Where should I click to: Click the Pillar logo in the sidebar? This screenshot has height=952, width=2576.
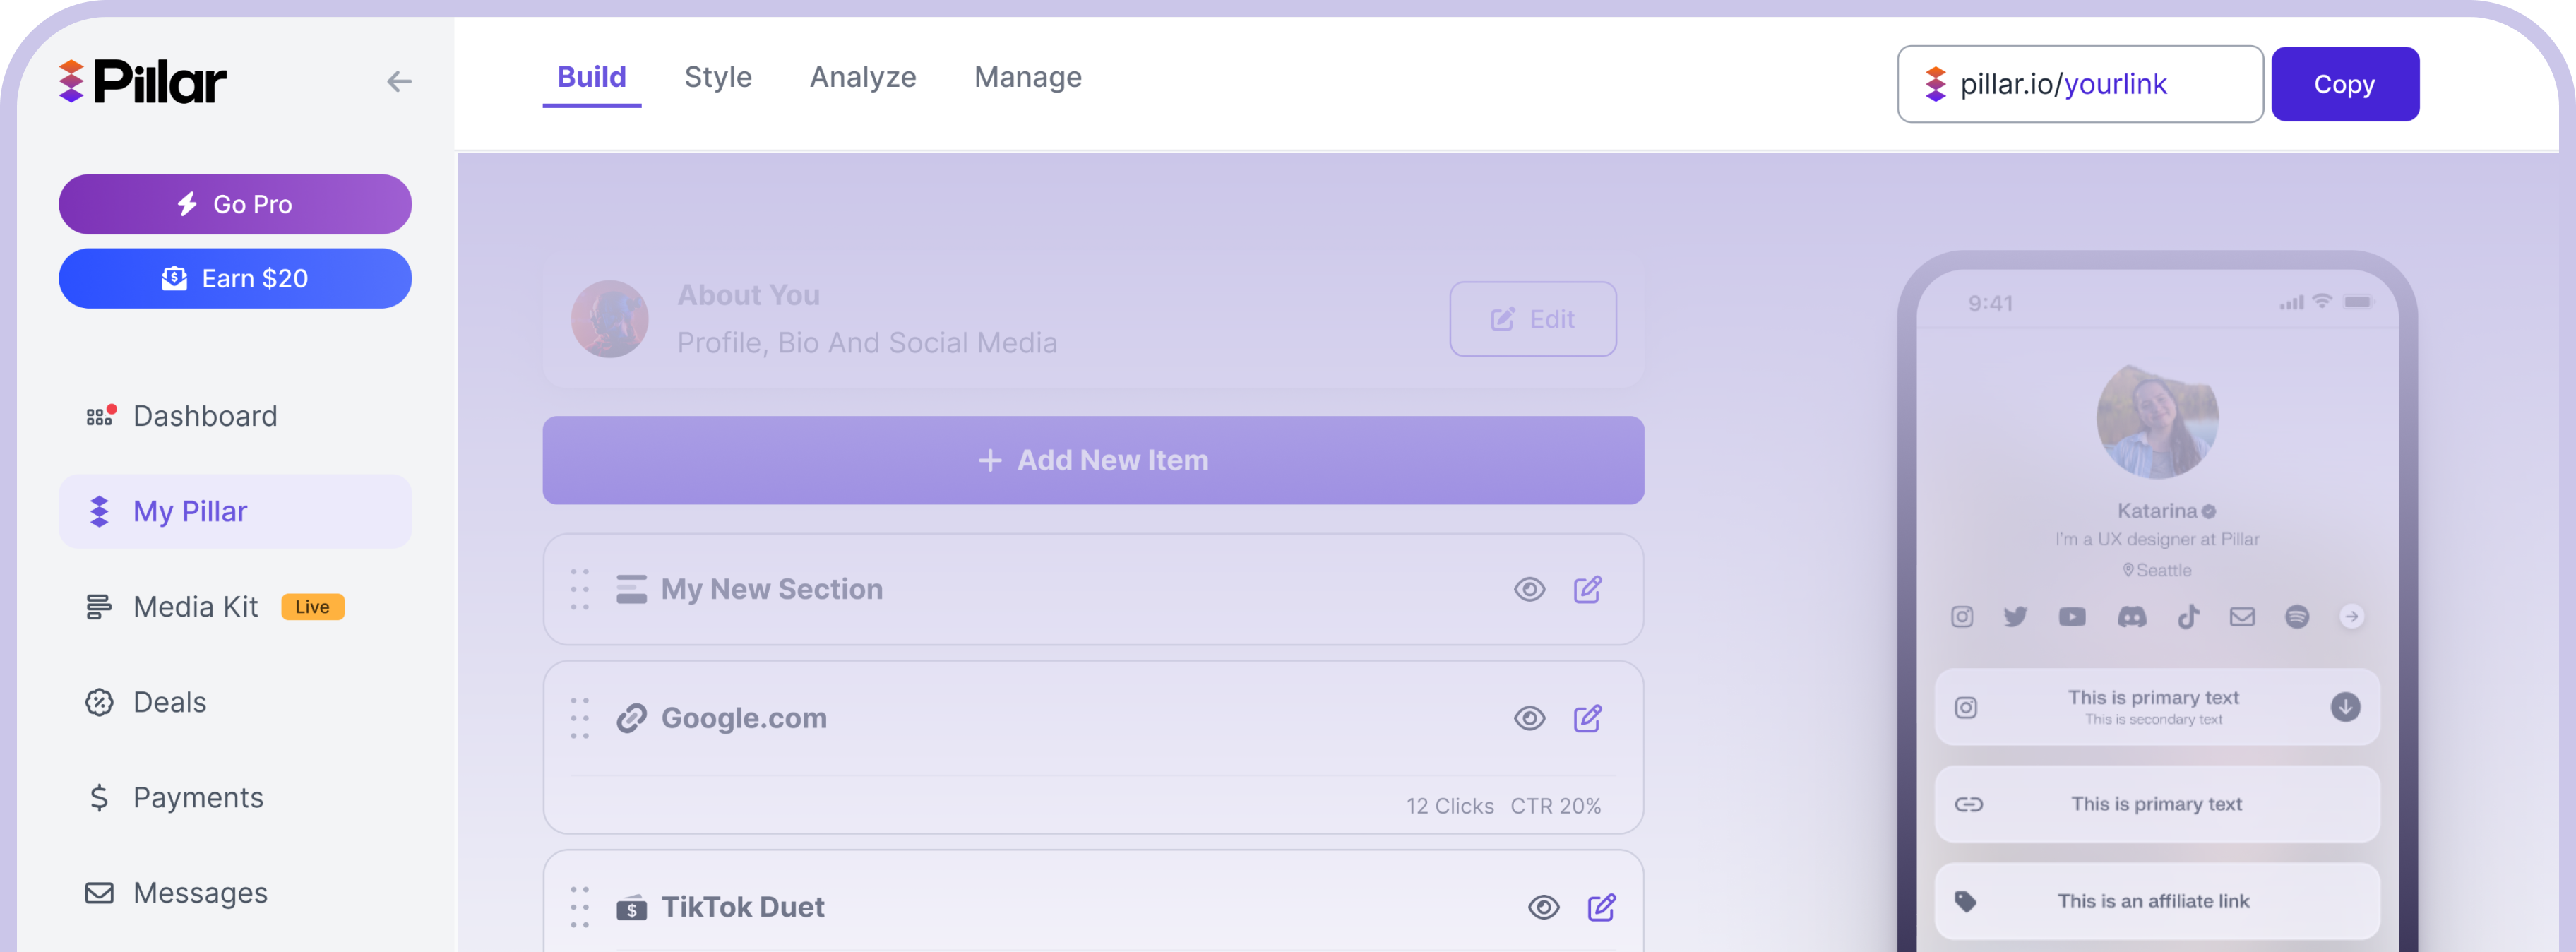(x=142, y=81)
